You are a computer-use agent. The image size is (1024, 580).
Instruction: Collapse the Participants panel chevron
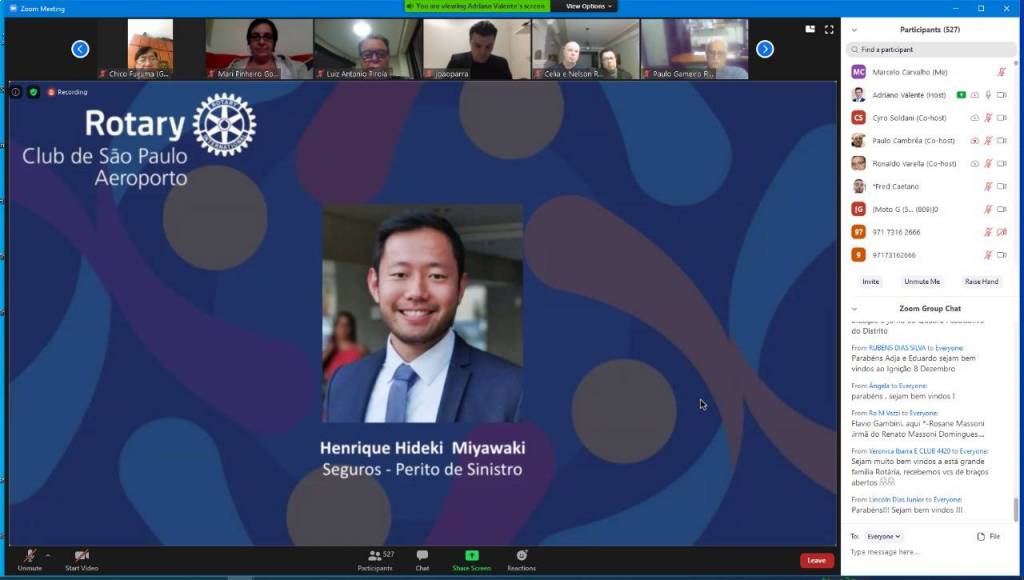[854, 30]
